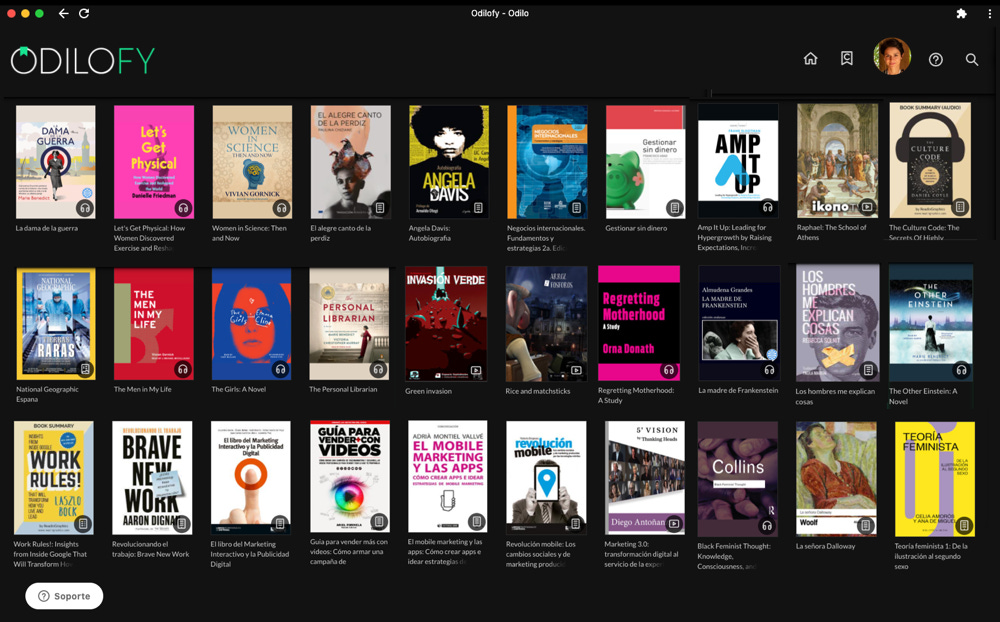The width and height of the screenshot is (1000, 622).
Task: Open La señora Dalloway Woolf cover
Action: (x=836, y=478)
